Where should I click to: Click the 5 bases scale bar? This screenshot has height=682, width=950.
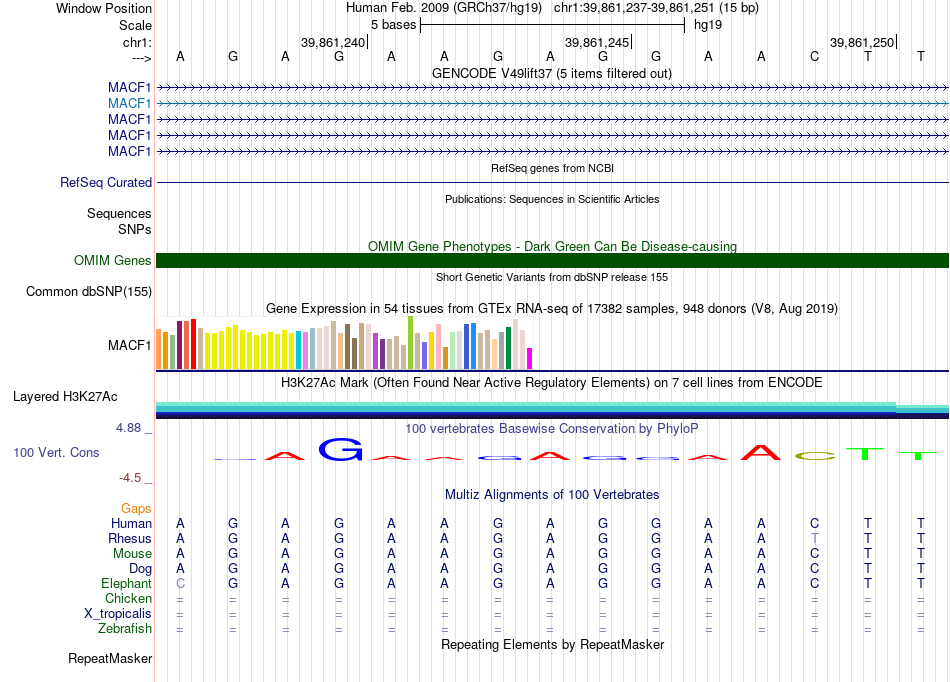pyautogui.click(x=552, y=25)
